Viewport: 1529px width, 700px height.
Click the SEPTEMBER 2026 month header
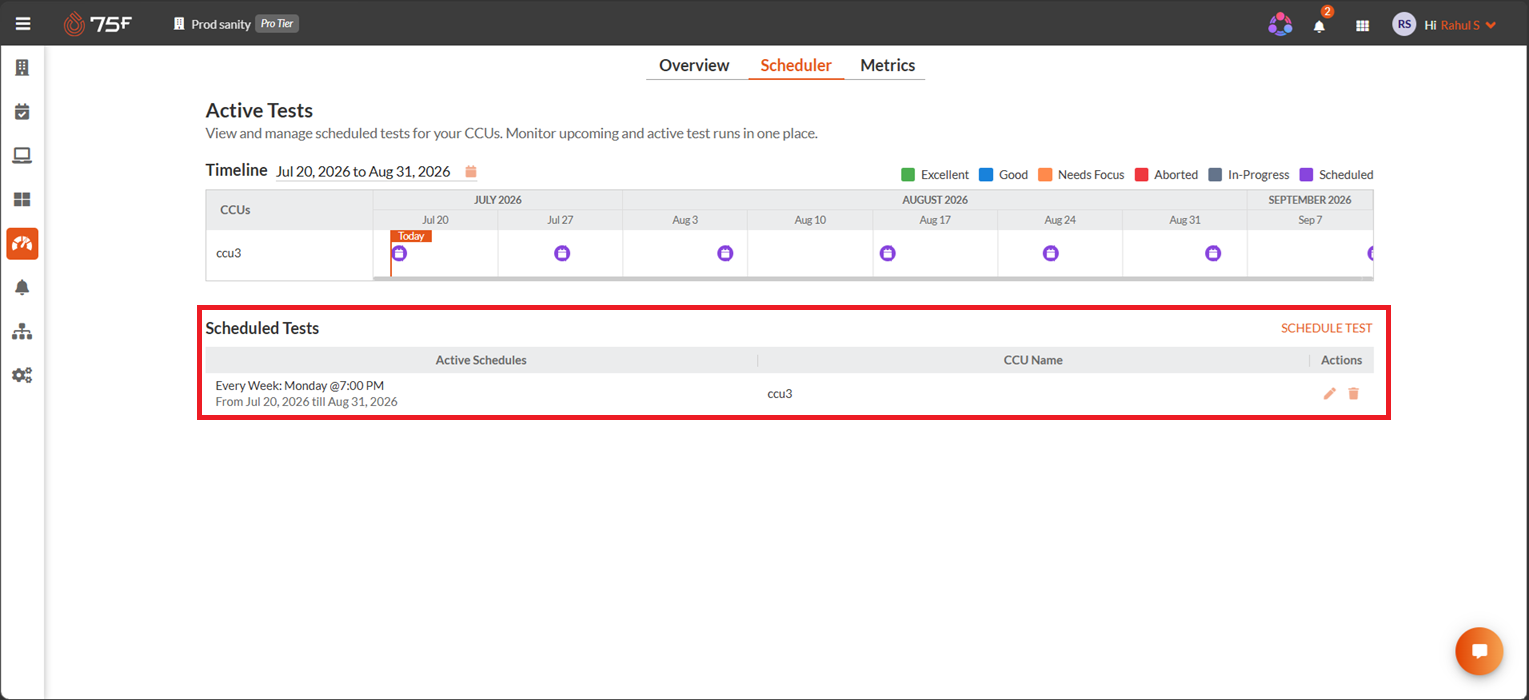(1310, 200)
